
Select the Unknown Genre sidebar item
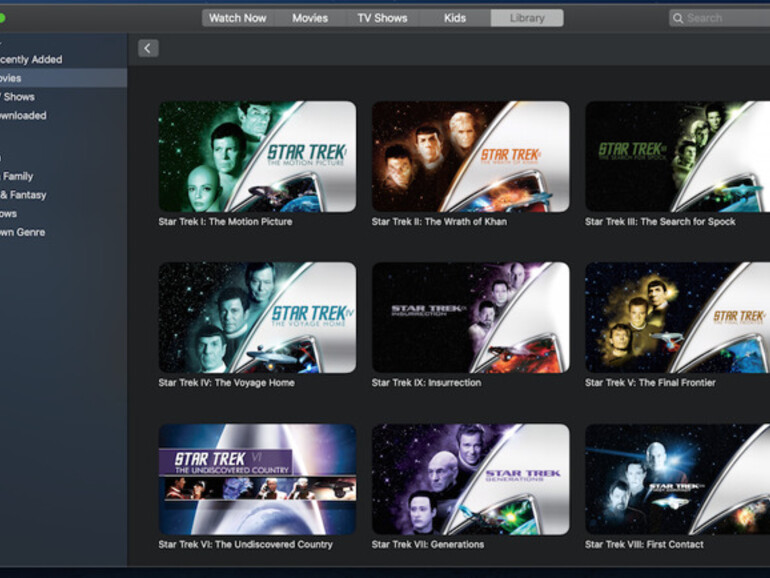pyautogui.click(x=63, y=232)
